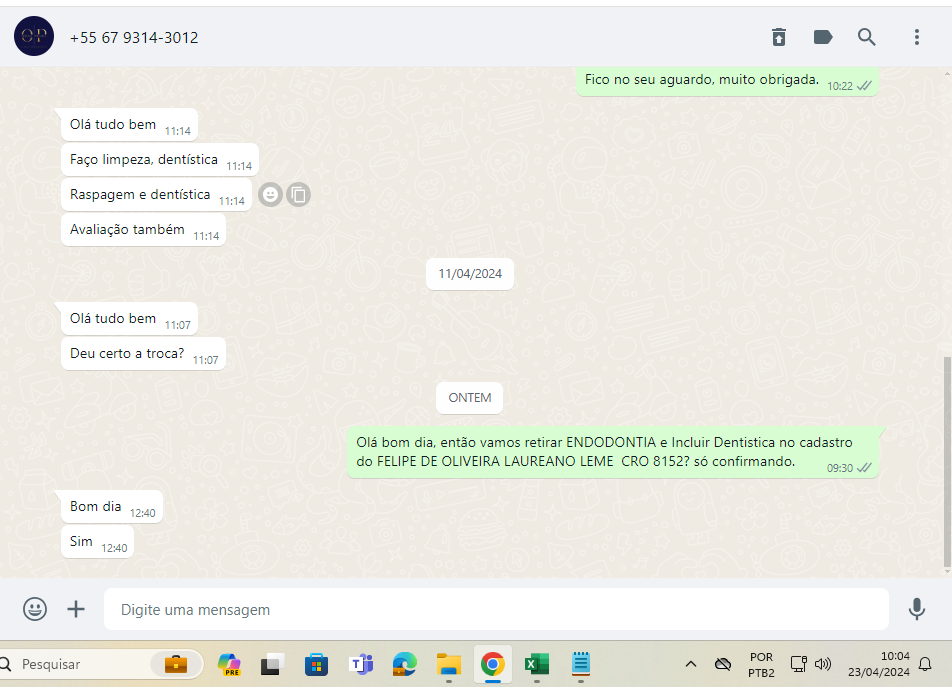Click the sent message about ENDODONTIA
The width and height of the screenshot is (952, 687).
point(613,452)
